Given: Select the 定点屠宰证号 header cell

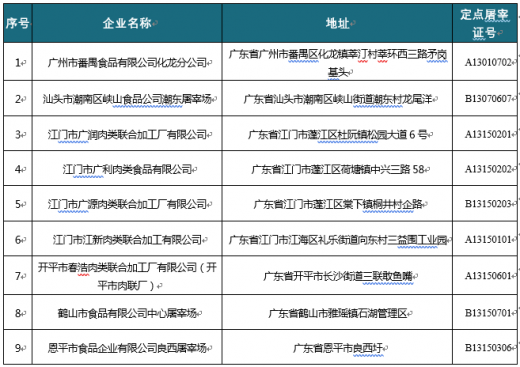Looking at the screenshot, I should pyautogui.click(x=485, y=23).
